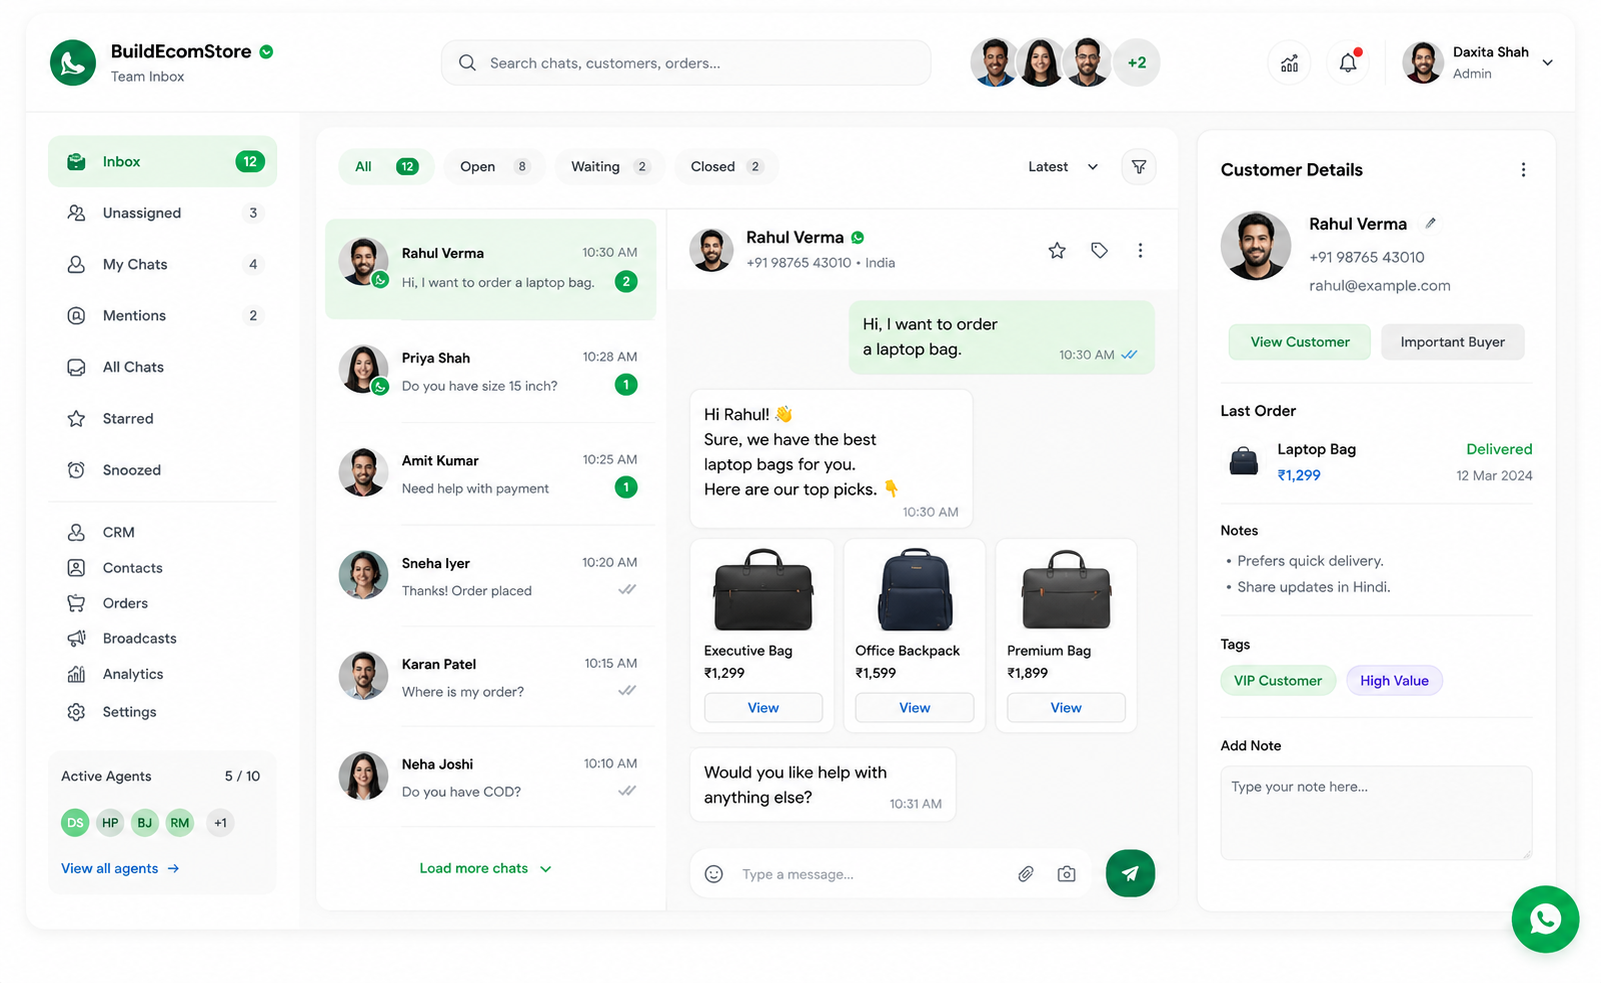Open Sneha Iyer's chat
Image resolution: width=1601 pixels, height=983 pixels.
point(490,576)
